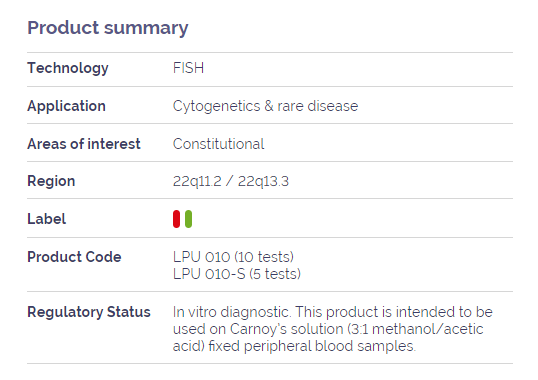Click the fixed peripheral blood samples line
Screen dimensions: 538x380
point(294,346)
